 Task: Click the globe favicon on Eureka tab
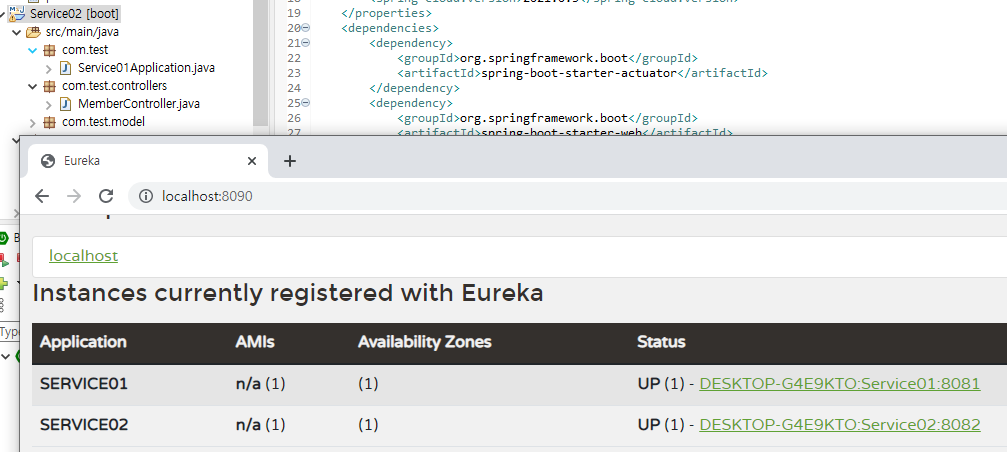pos(48,161)
